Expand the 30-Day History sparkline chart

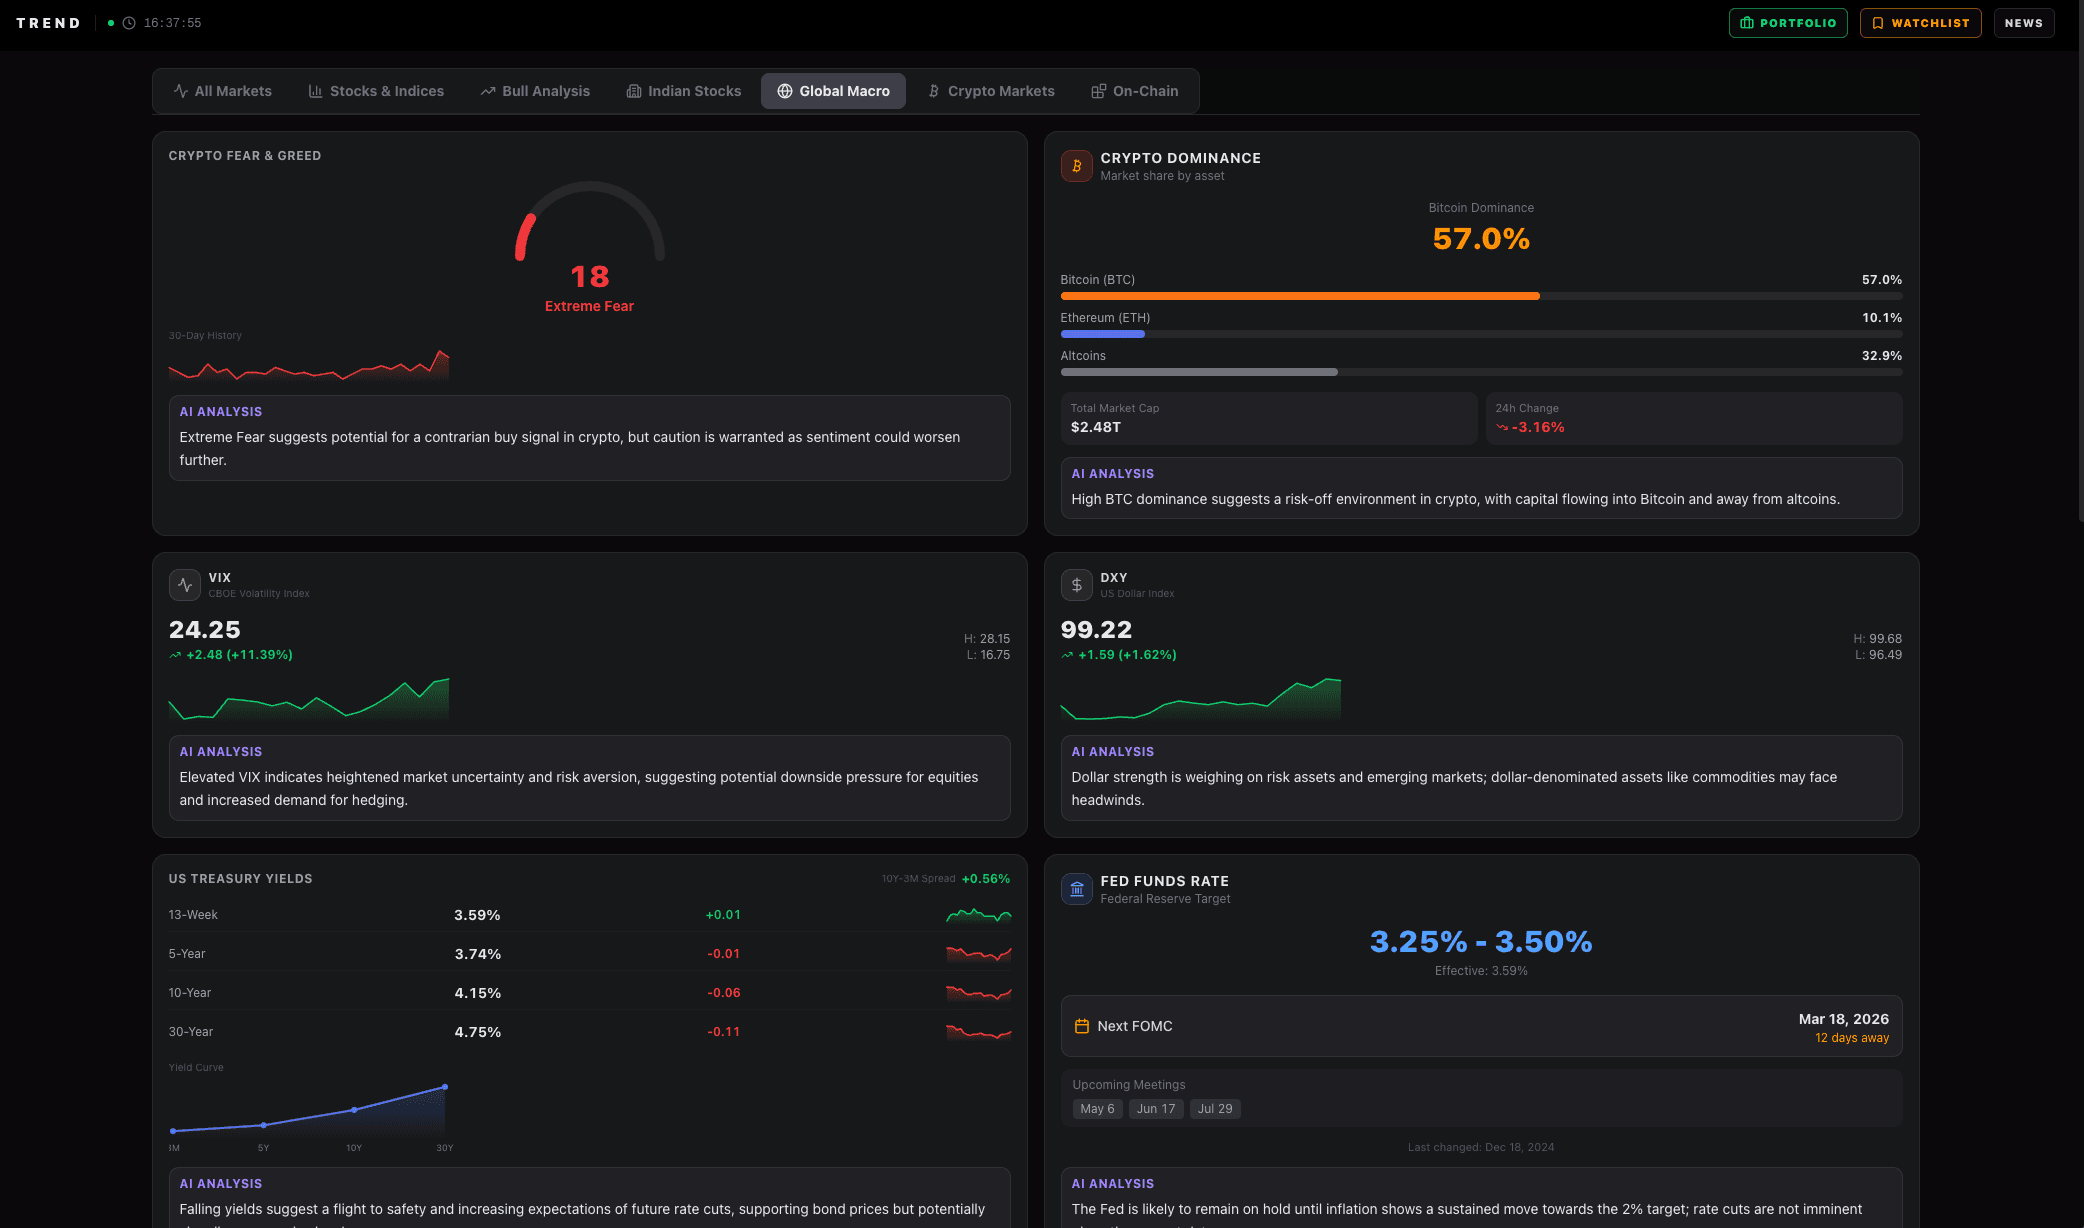click(308, 365)
